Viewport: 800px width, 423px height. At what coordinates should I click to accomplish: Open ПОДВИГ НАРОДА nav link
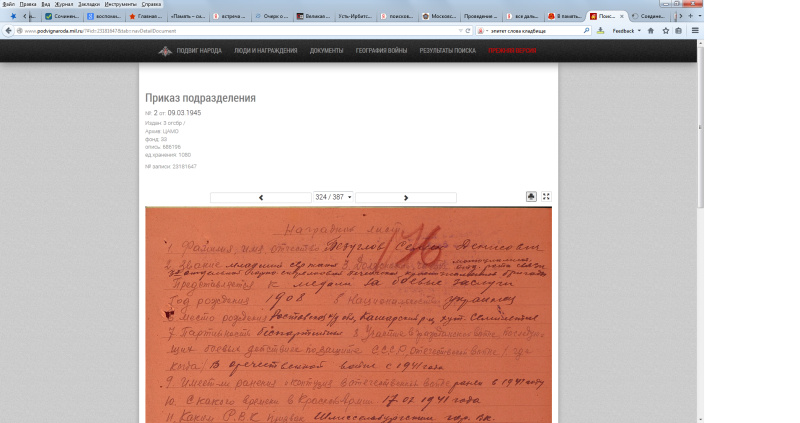pos(199,51)
